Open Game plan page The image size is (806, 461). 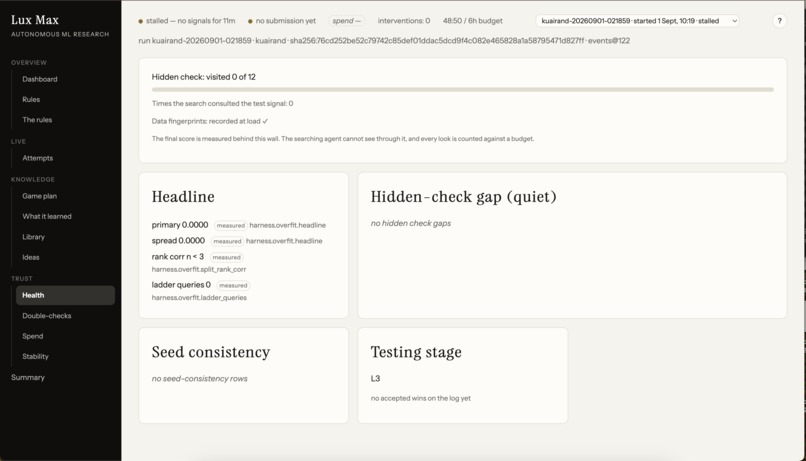click(x=40, y=196)
